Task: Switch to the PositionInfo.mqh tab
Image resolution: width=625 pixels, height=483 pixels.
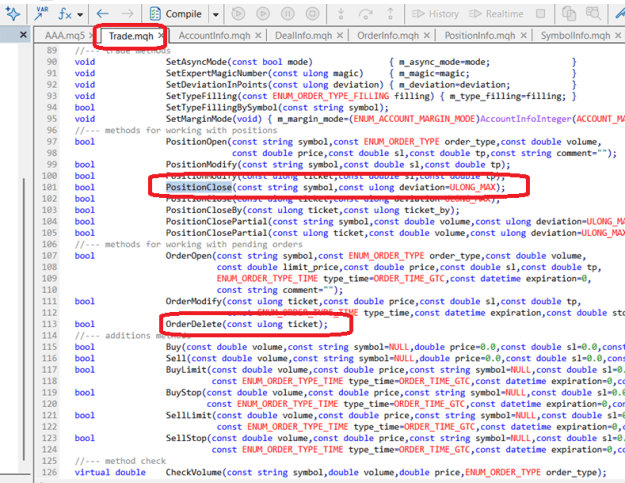Action: [480, 36]
